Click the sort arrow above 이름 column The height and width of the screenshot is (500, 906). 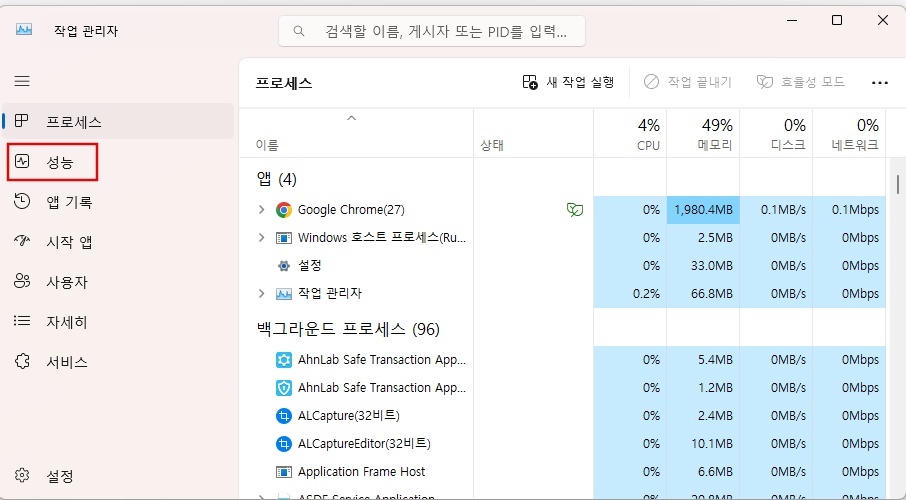tap(351, 118)
